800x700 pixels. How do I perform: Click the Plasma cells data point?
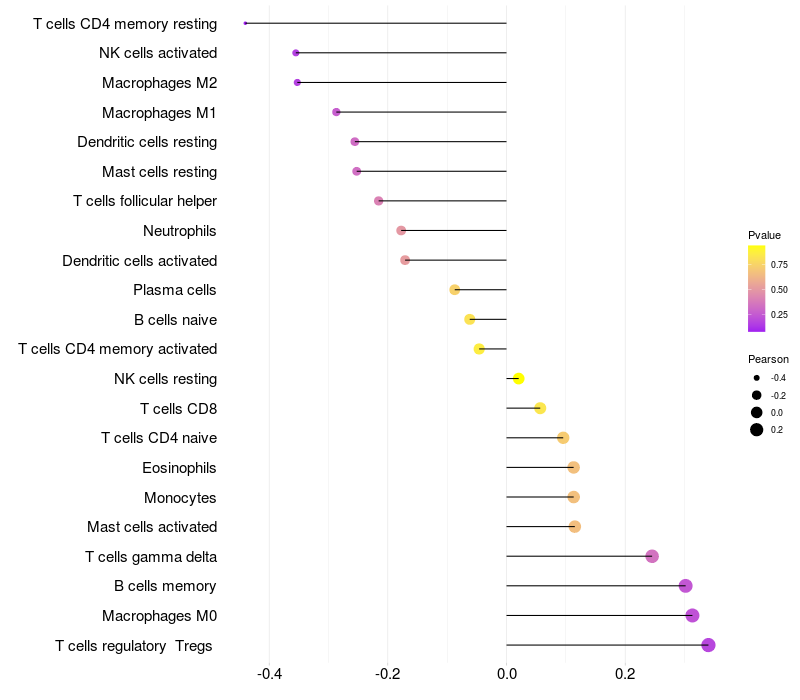[455, 290]
